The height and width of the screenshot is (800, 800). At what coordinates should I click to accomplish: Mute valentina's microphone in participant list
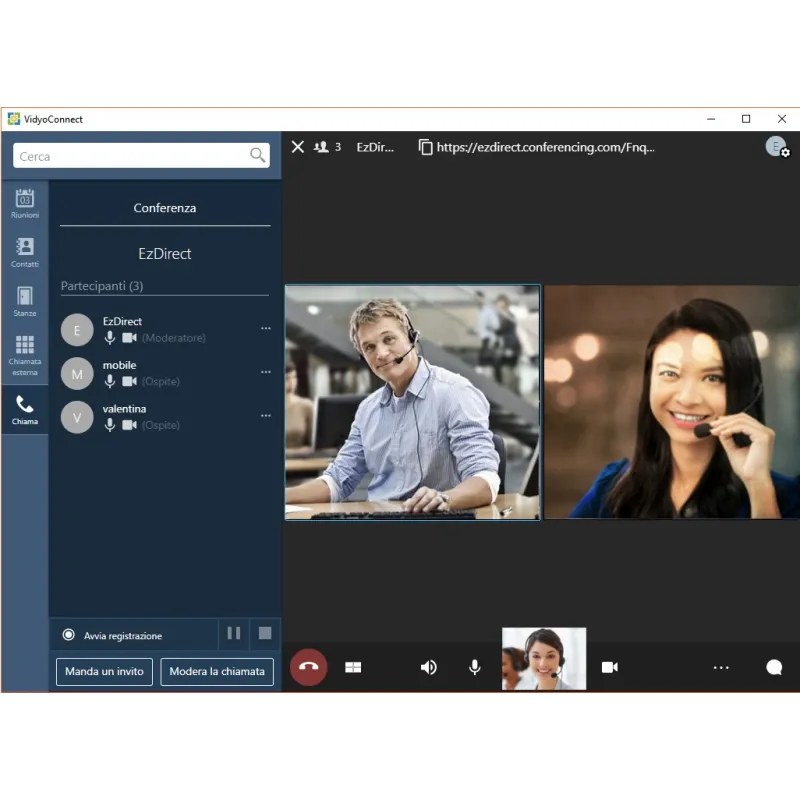(110, 425)
